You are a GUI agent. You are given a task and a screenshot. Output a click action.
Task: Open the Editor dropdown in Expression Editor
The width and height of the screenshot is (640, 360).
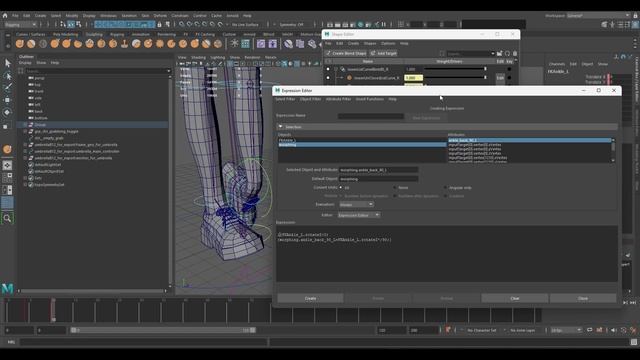point(359,215)
